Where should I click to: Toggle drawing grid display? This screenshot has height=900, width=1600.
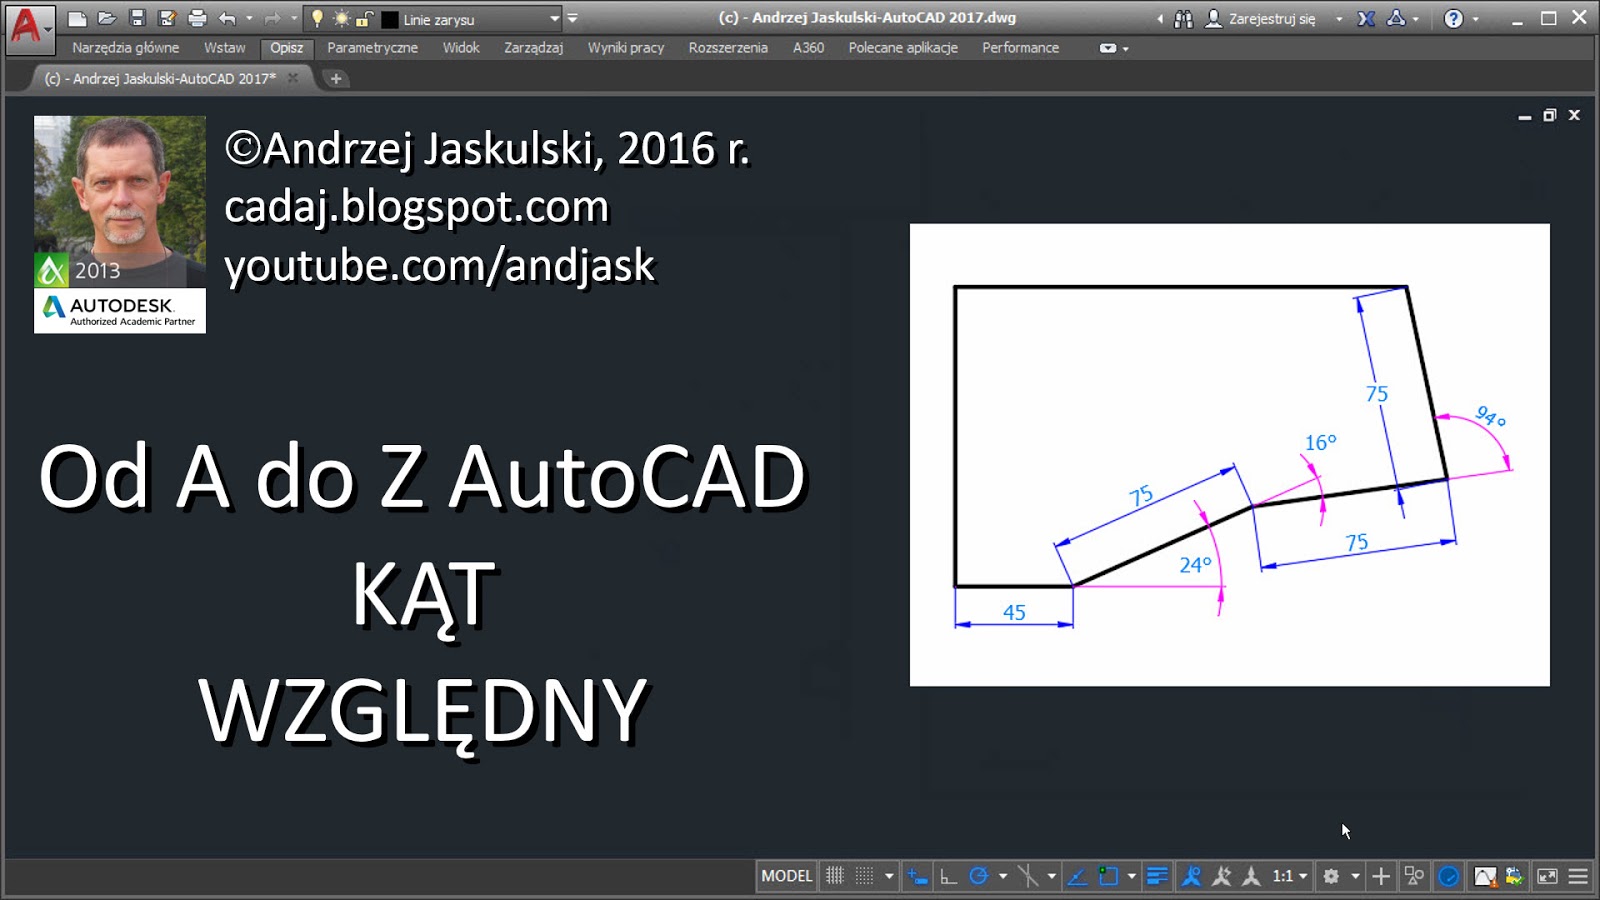835,876
